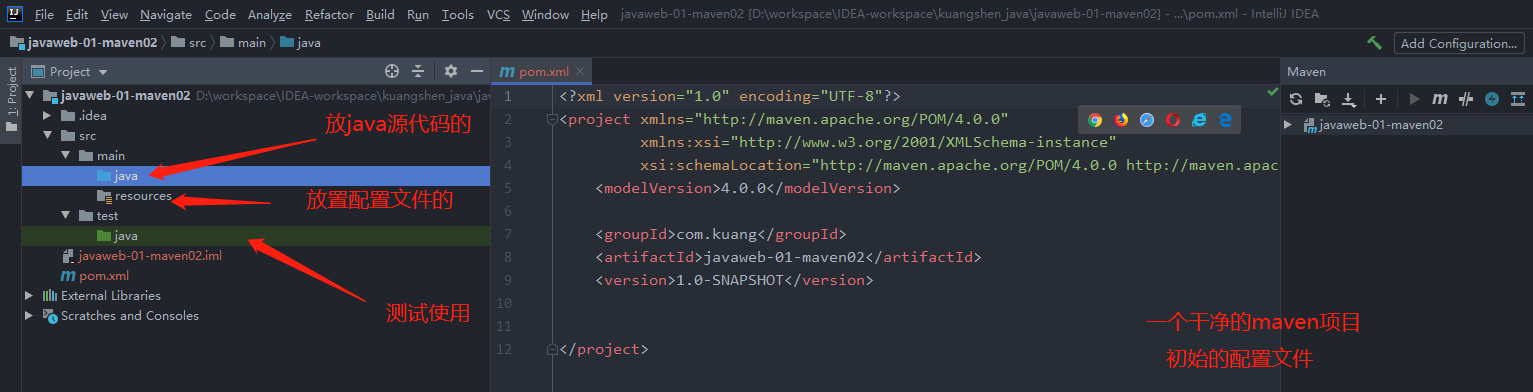
Task: Open the VCS menu
Action: click(498, 15)
